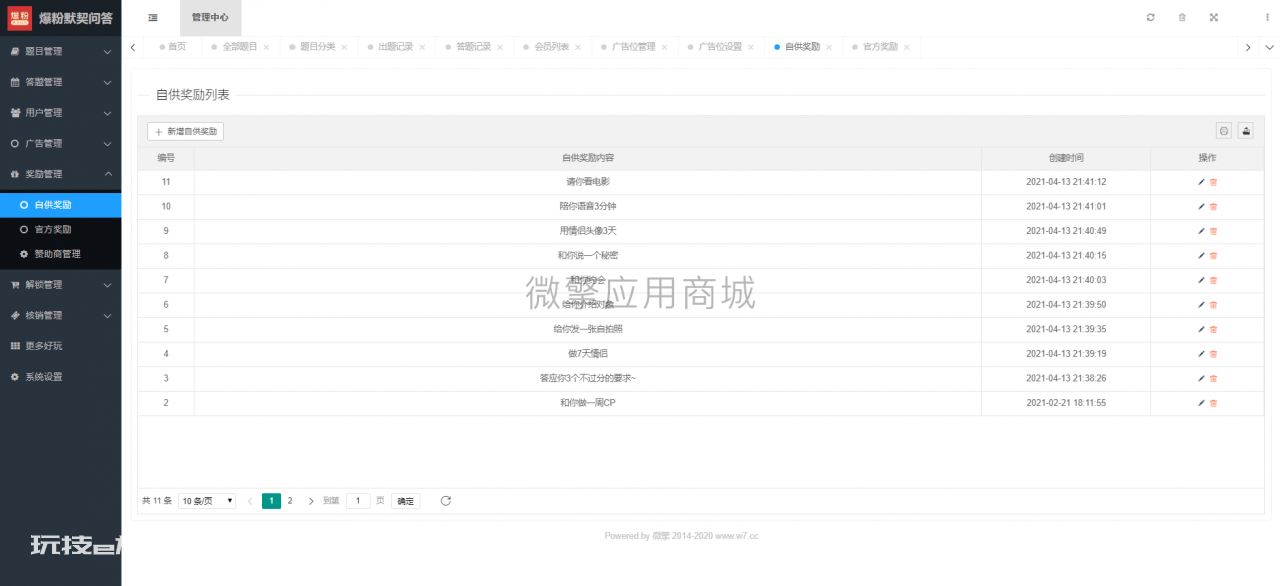Edit reward row 8 with the pencil icon
The image size is (1280, 586).
(x=1201, y=256)
